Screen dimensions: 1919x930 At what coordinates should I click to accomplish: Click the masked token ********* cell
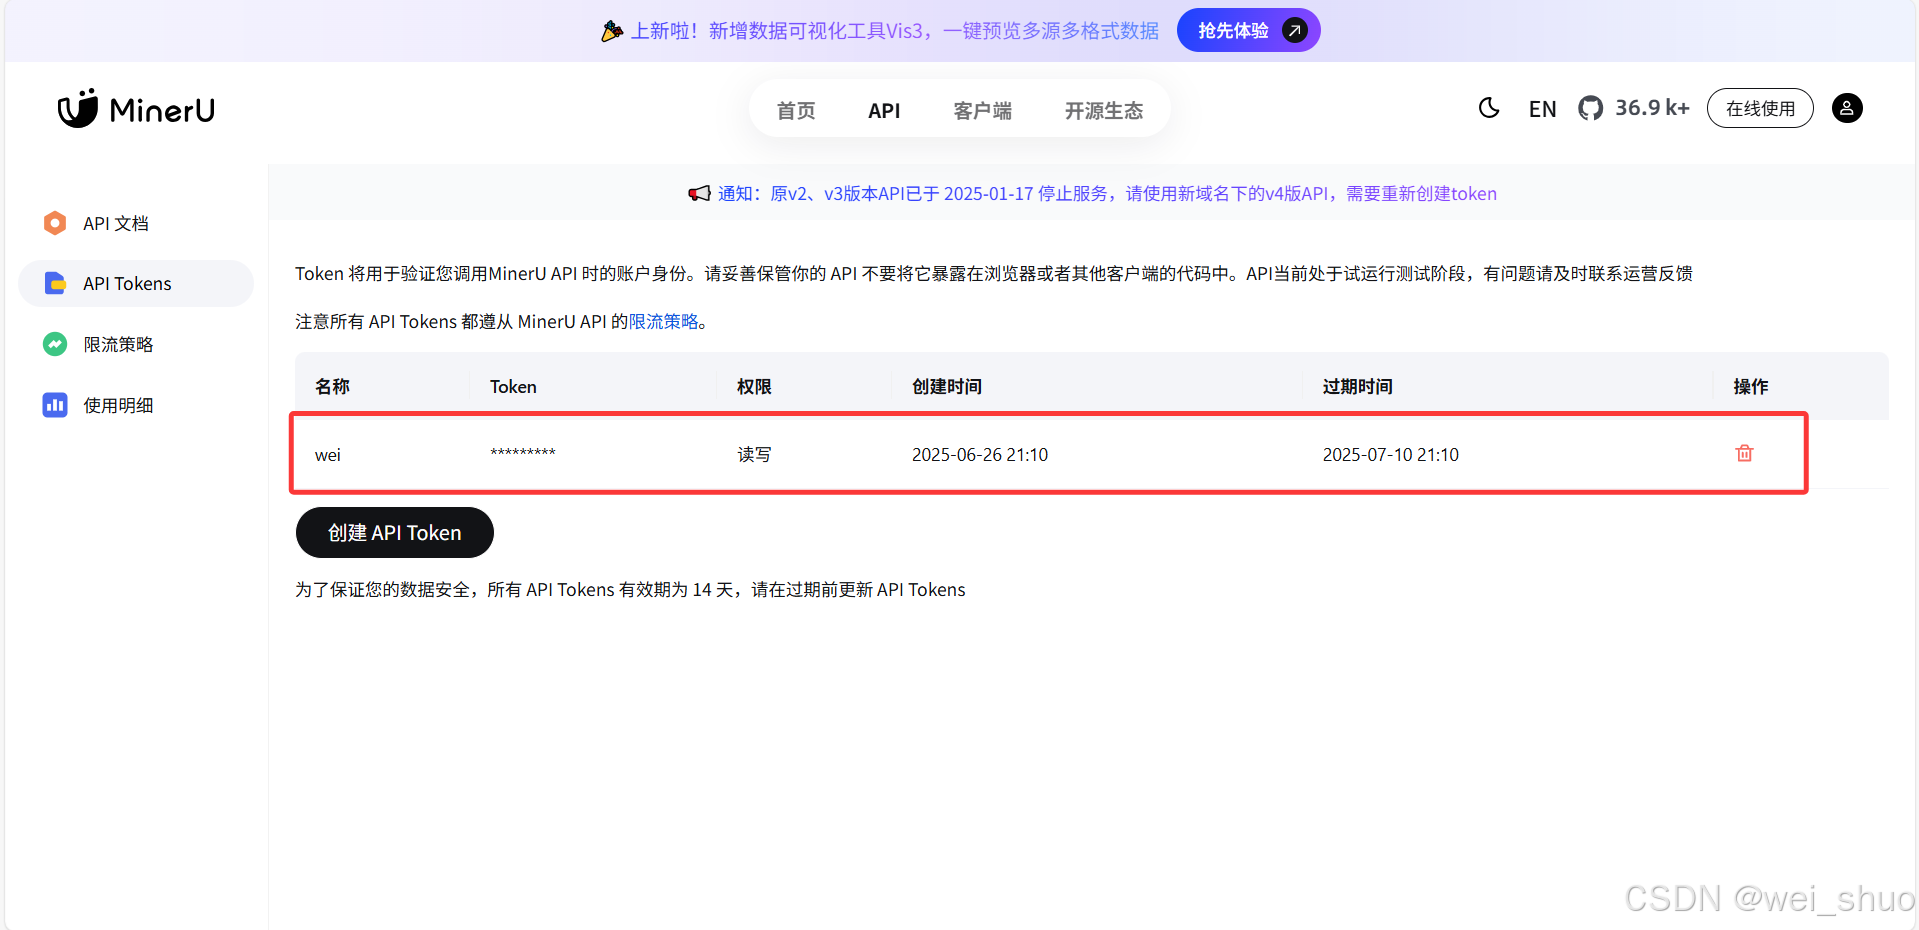click(523, 454)
